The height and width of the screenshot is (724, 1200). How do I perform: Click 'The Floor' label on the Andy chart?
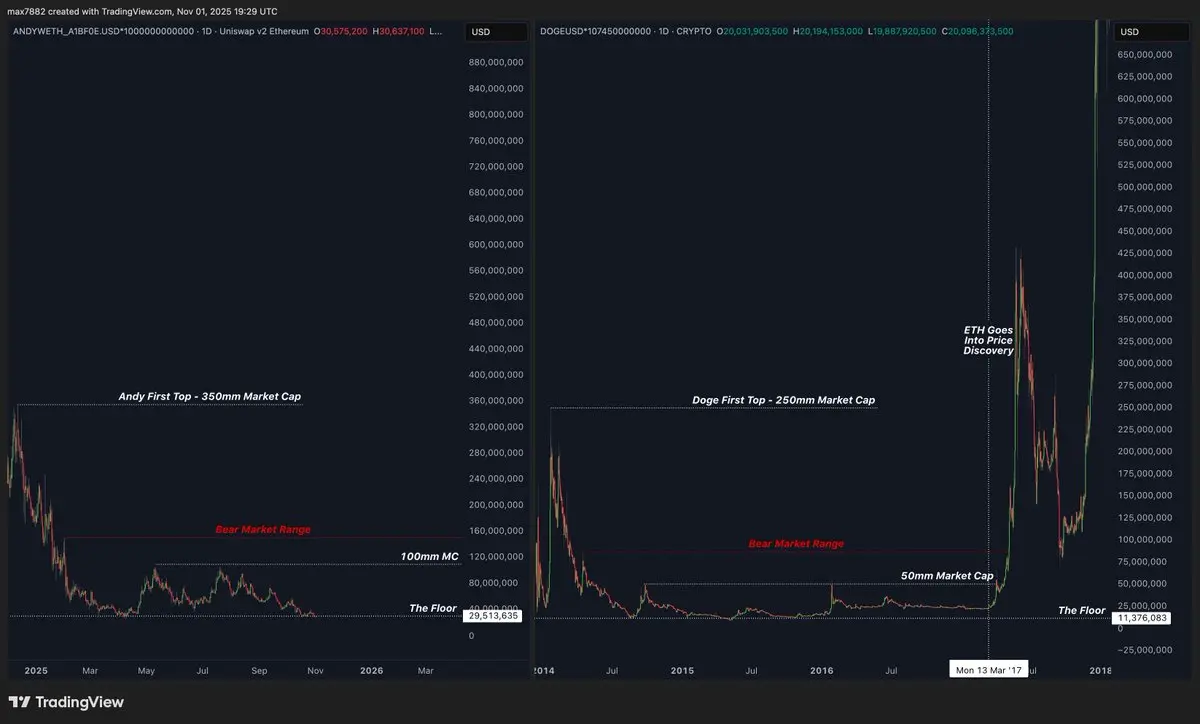433,608
